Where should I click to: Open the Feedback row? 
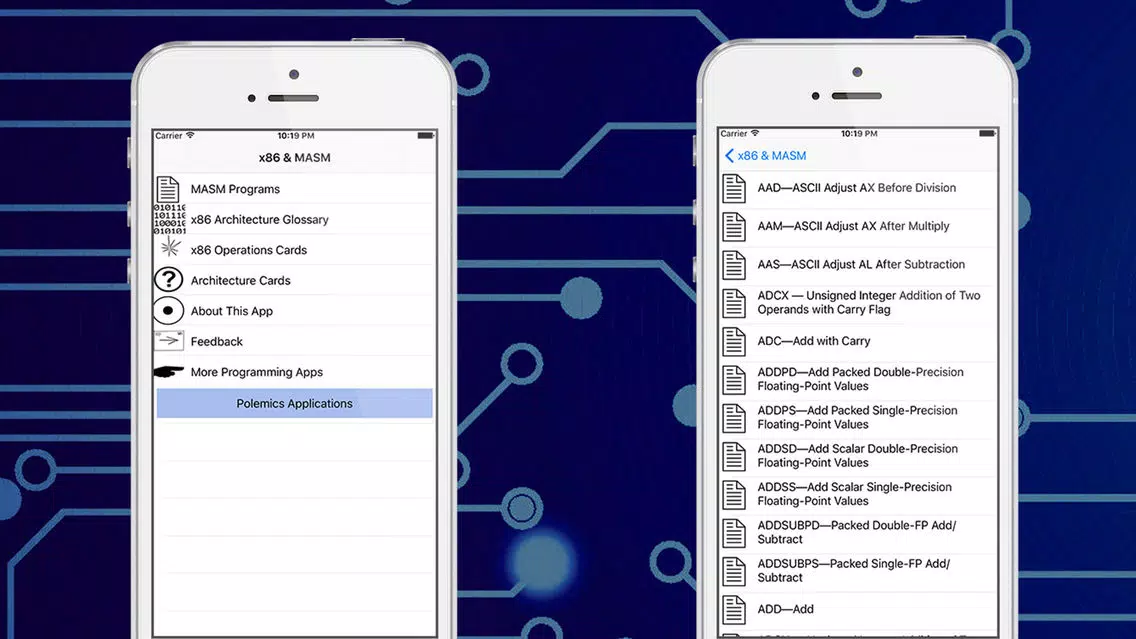(x=294, y=341)
